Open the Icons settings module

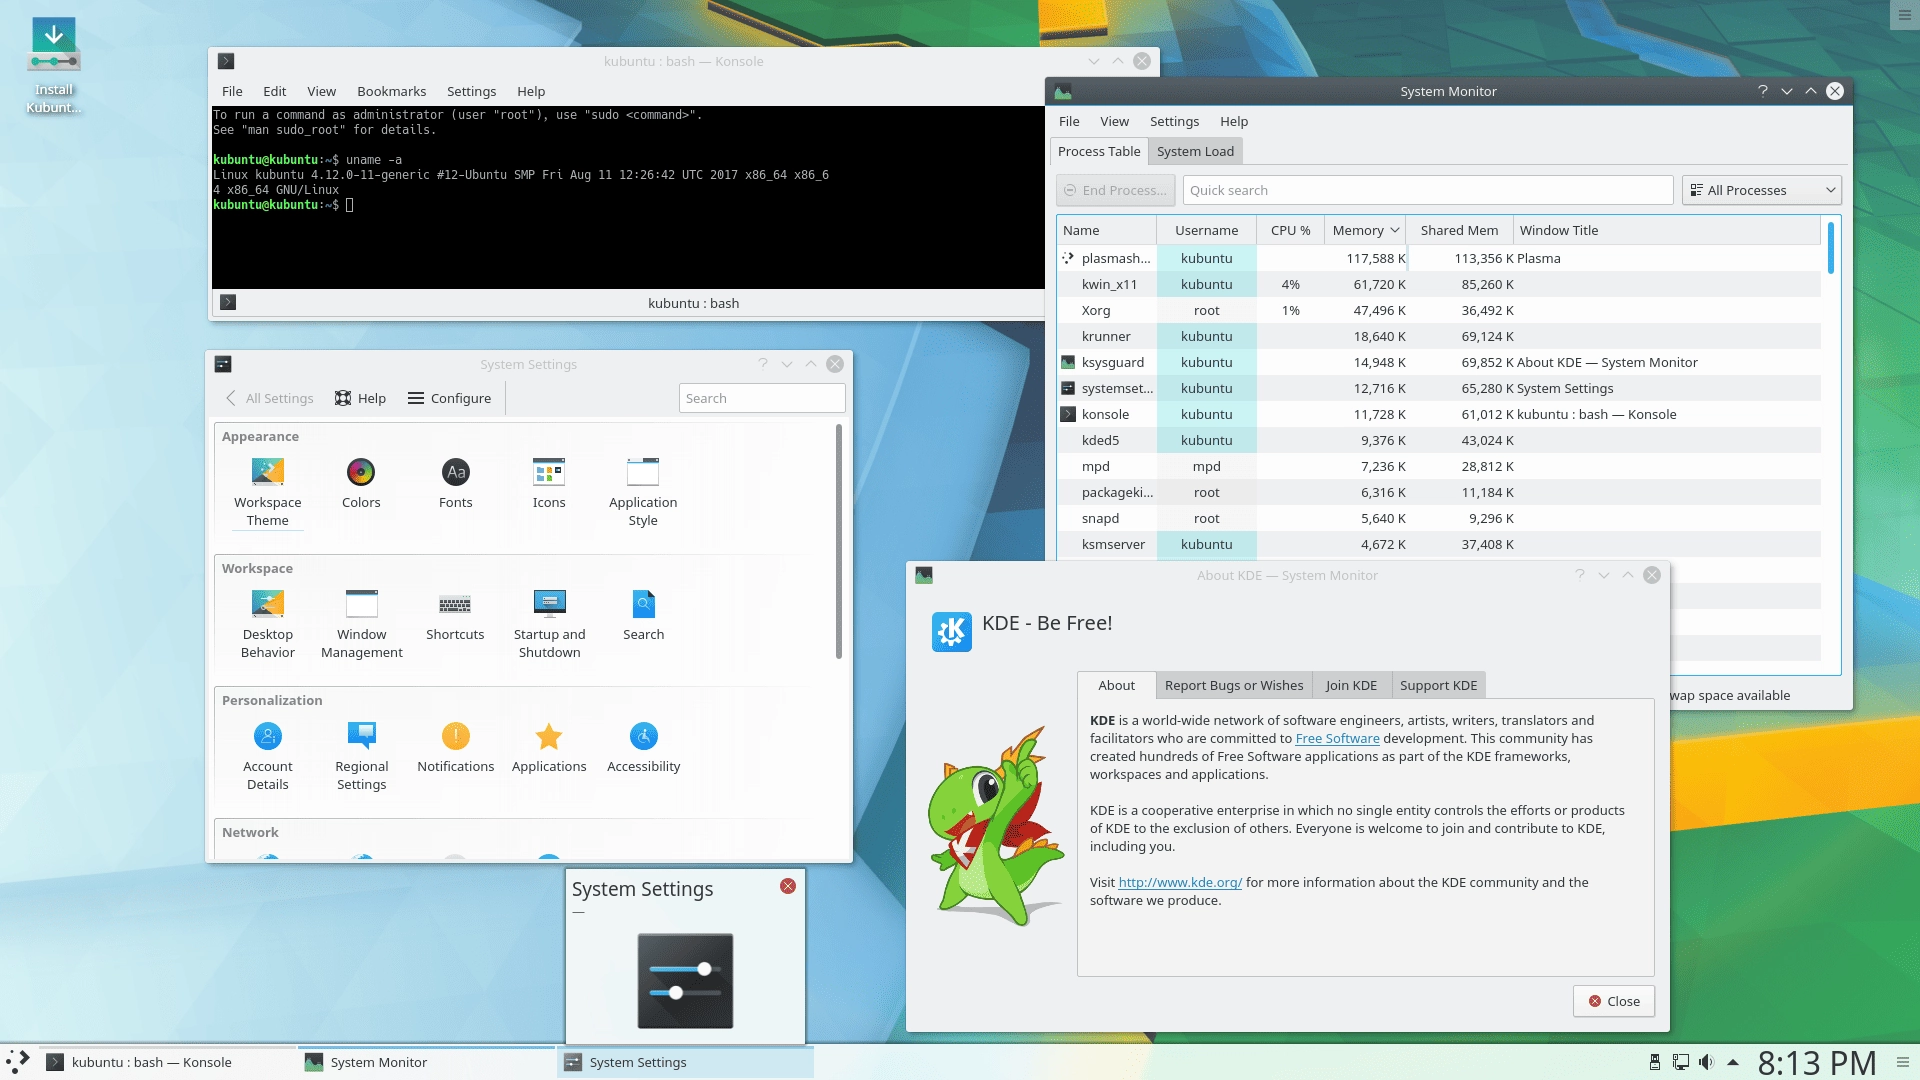click(x=549, y=483)
